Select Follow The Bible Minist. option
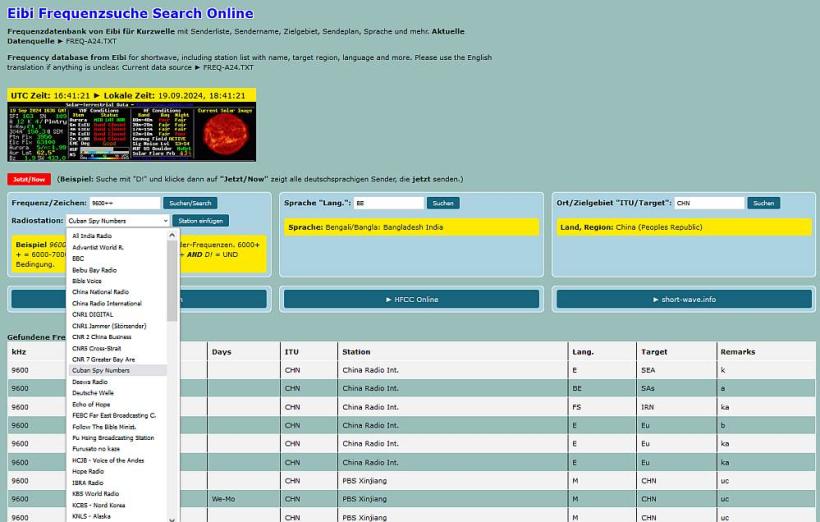This screenshot has width=820, height=522. [118, 427]
